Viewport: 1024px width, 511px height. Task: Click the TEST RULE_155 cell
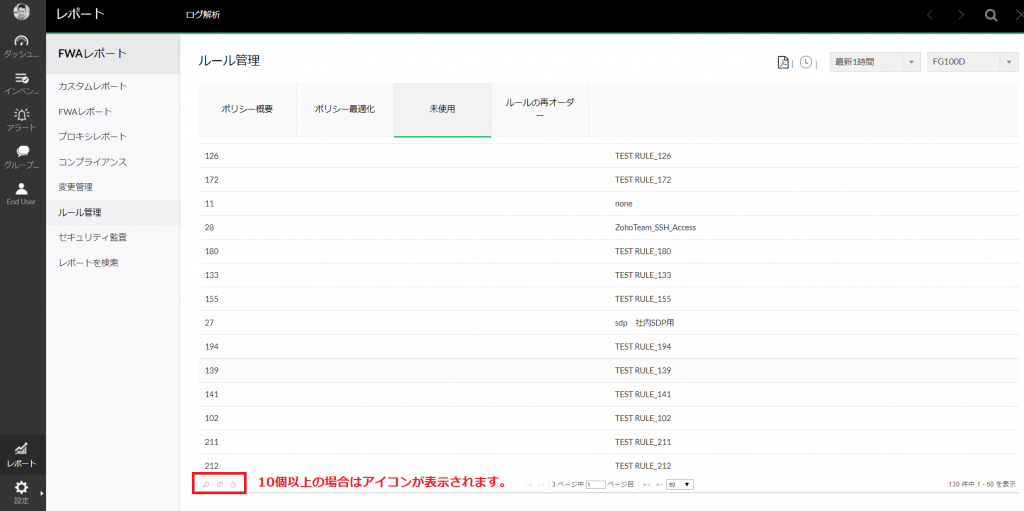(643, 299)
